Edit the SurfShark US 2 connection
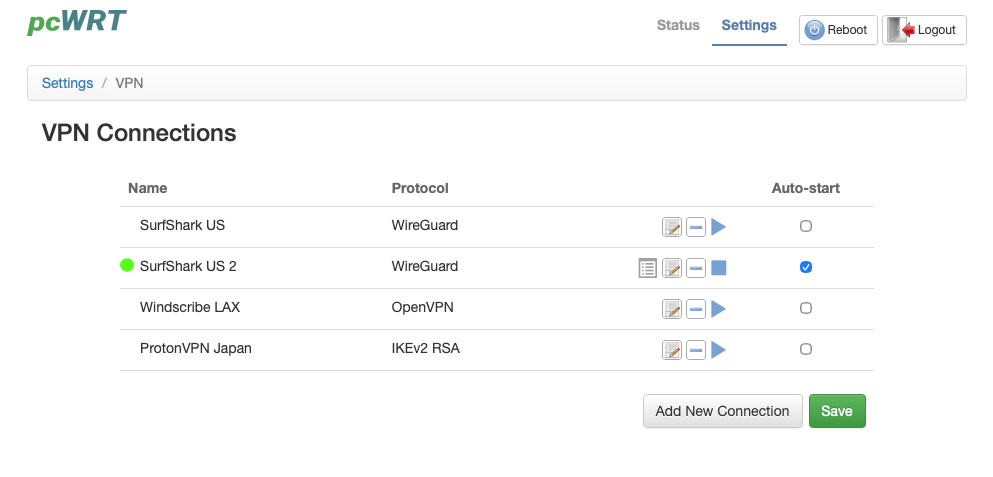 672,268
